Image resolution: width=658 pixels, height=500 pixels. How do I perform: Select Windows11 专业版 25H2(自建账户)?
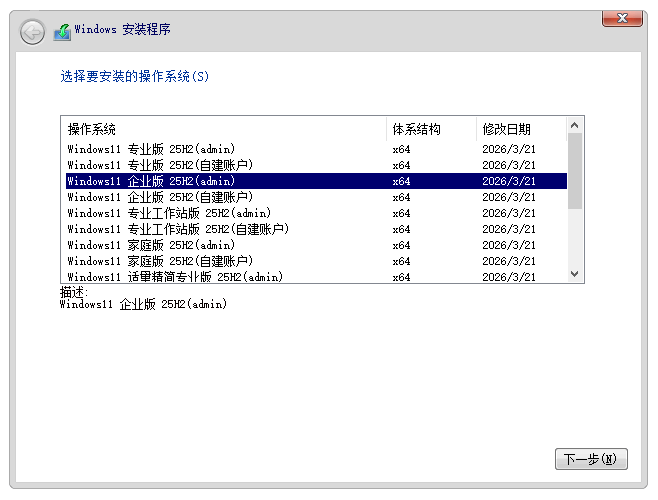pos(316,165)
